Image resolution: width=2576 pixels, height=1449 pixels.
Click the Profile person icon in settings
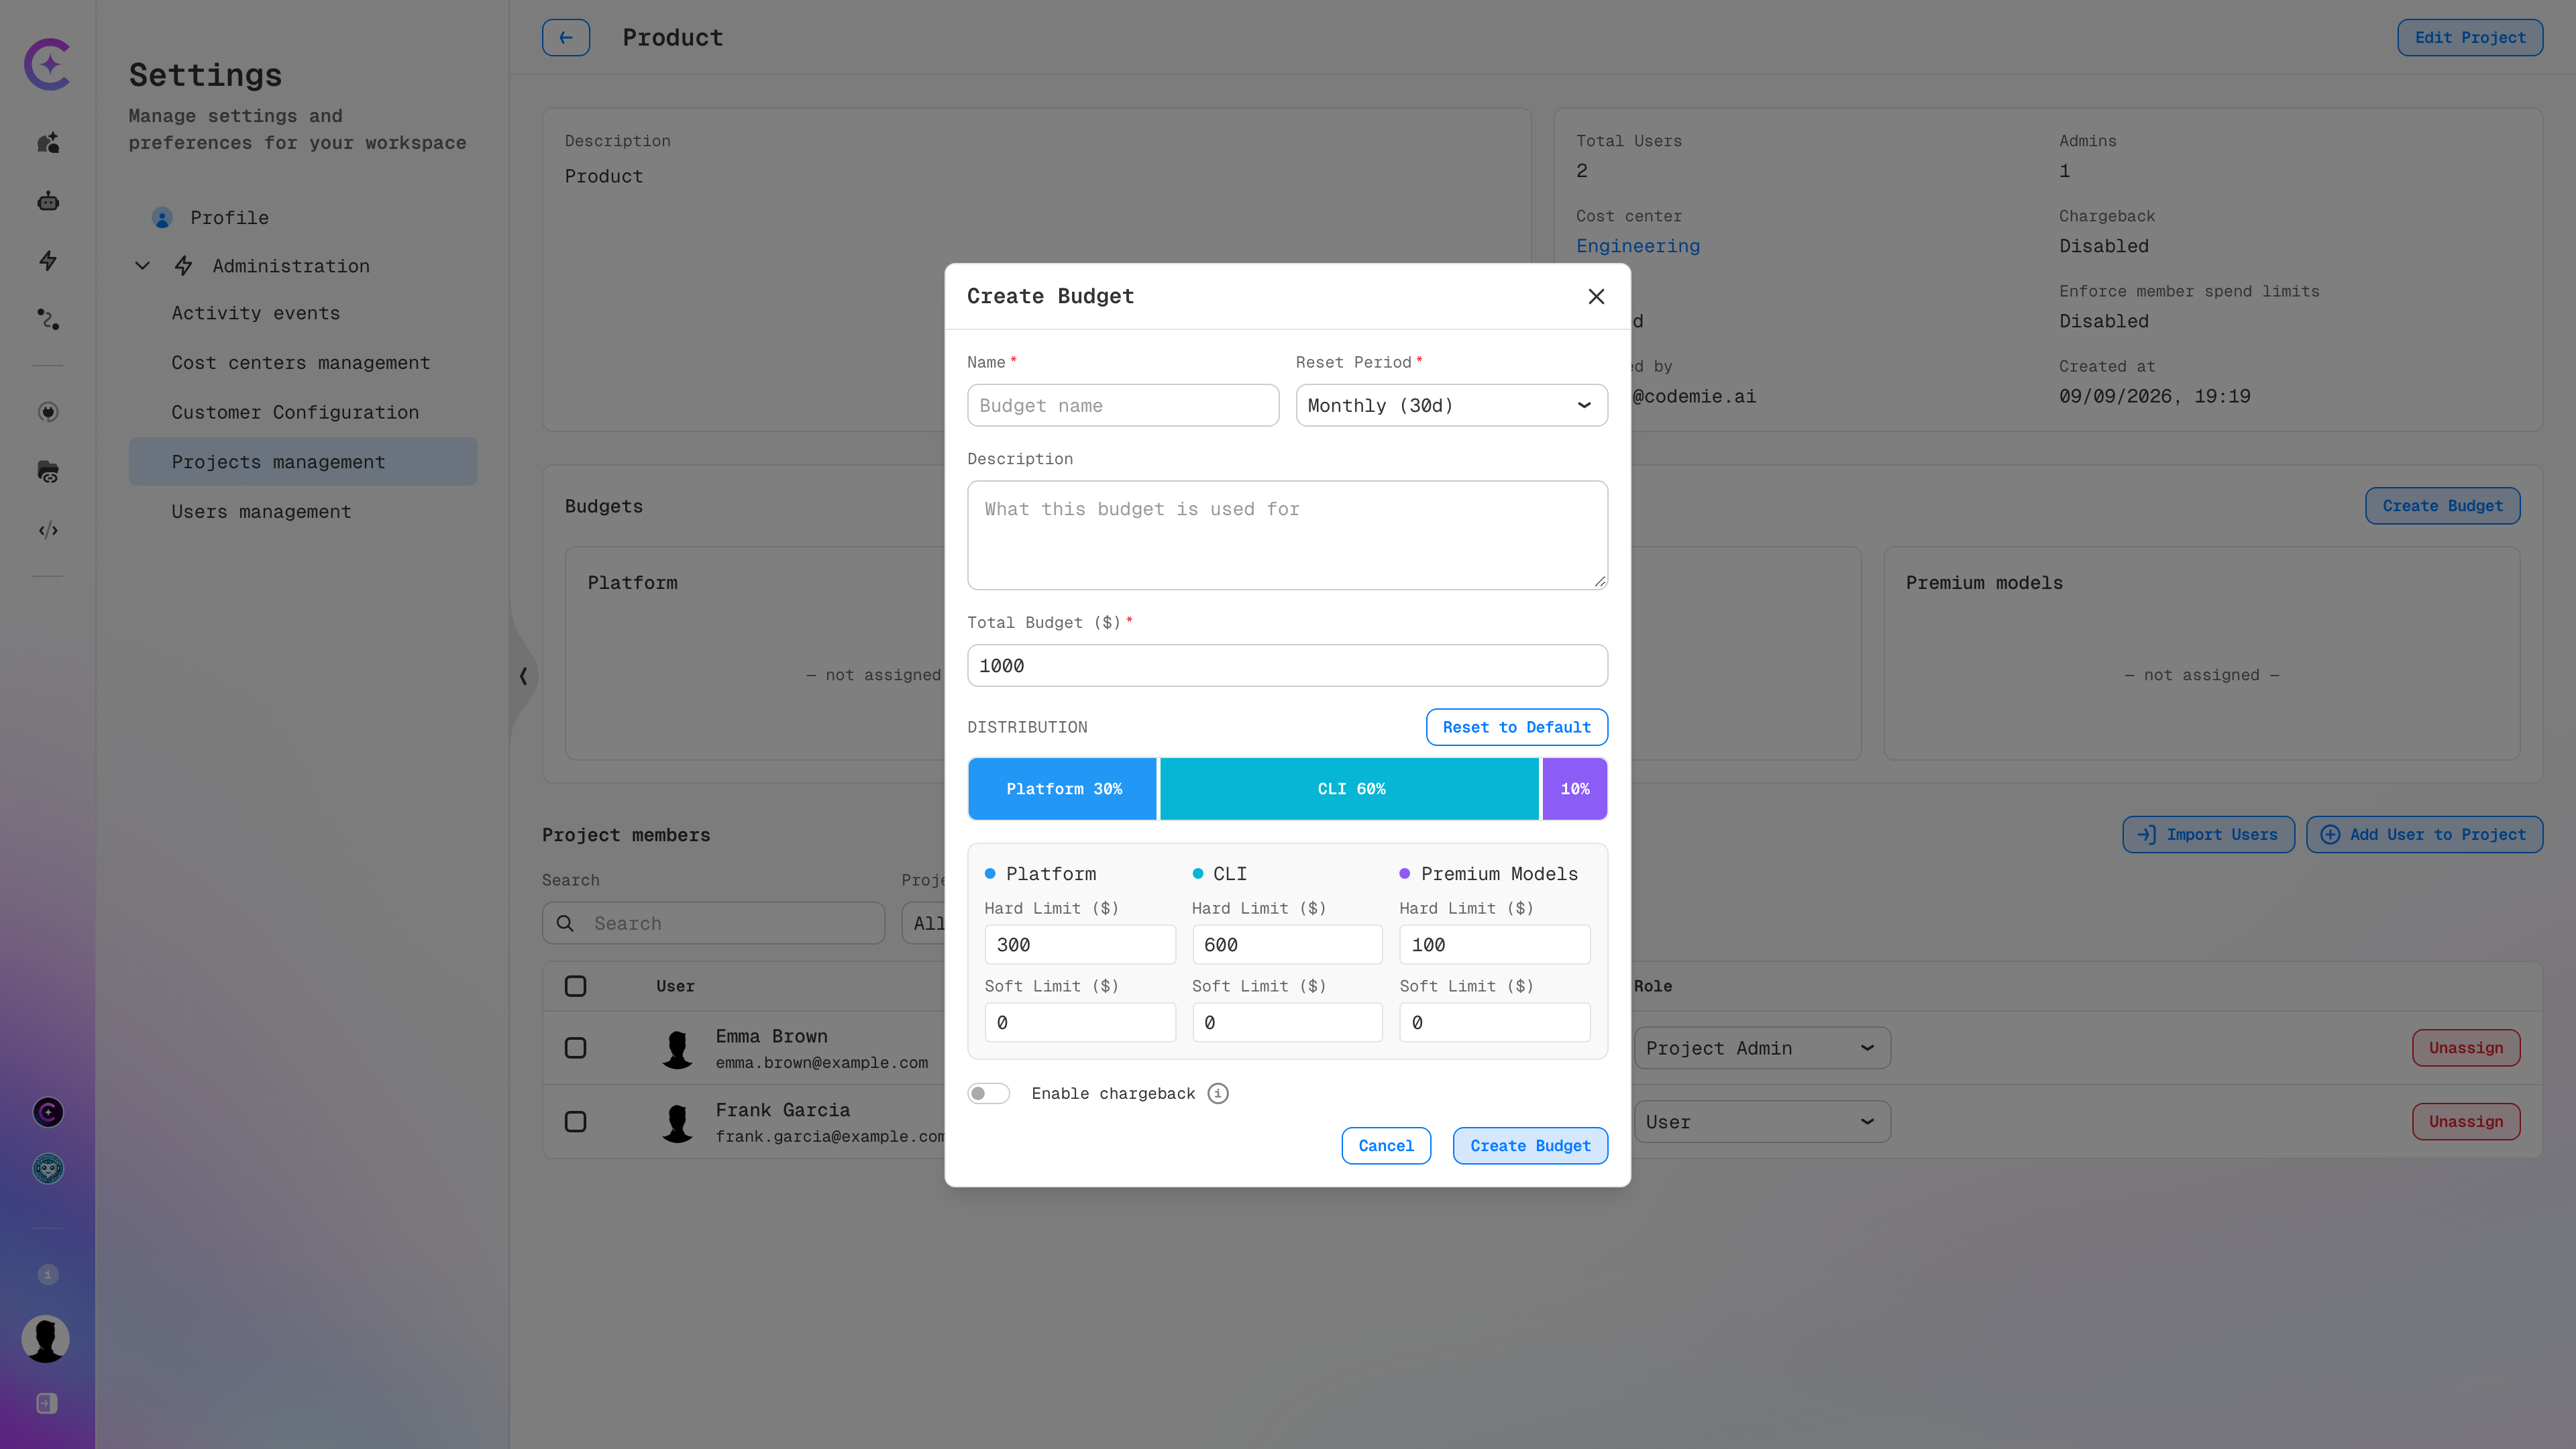coord(162,218)
